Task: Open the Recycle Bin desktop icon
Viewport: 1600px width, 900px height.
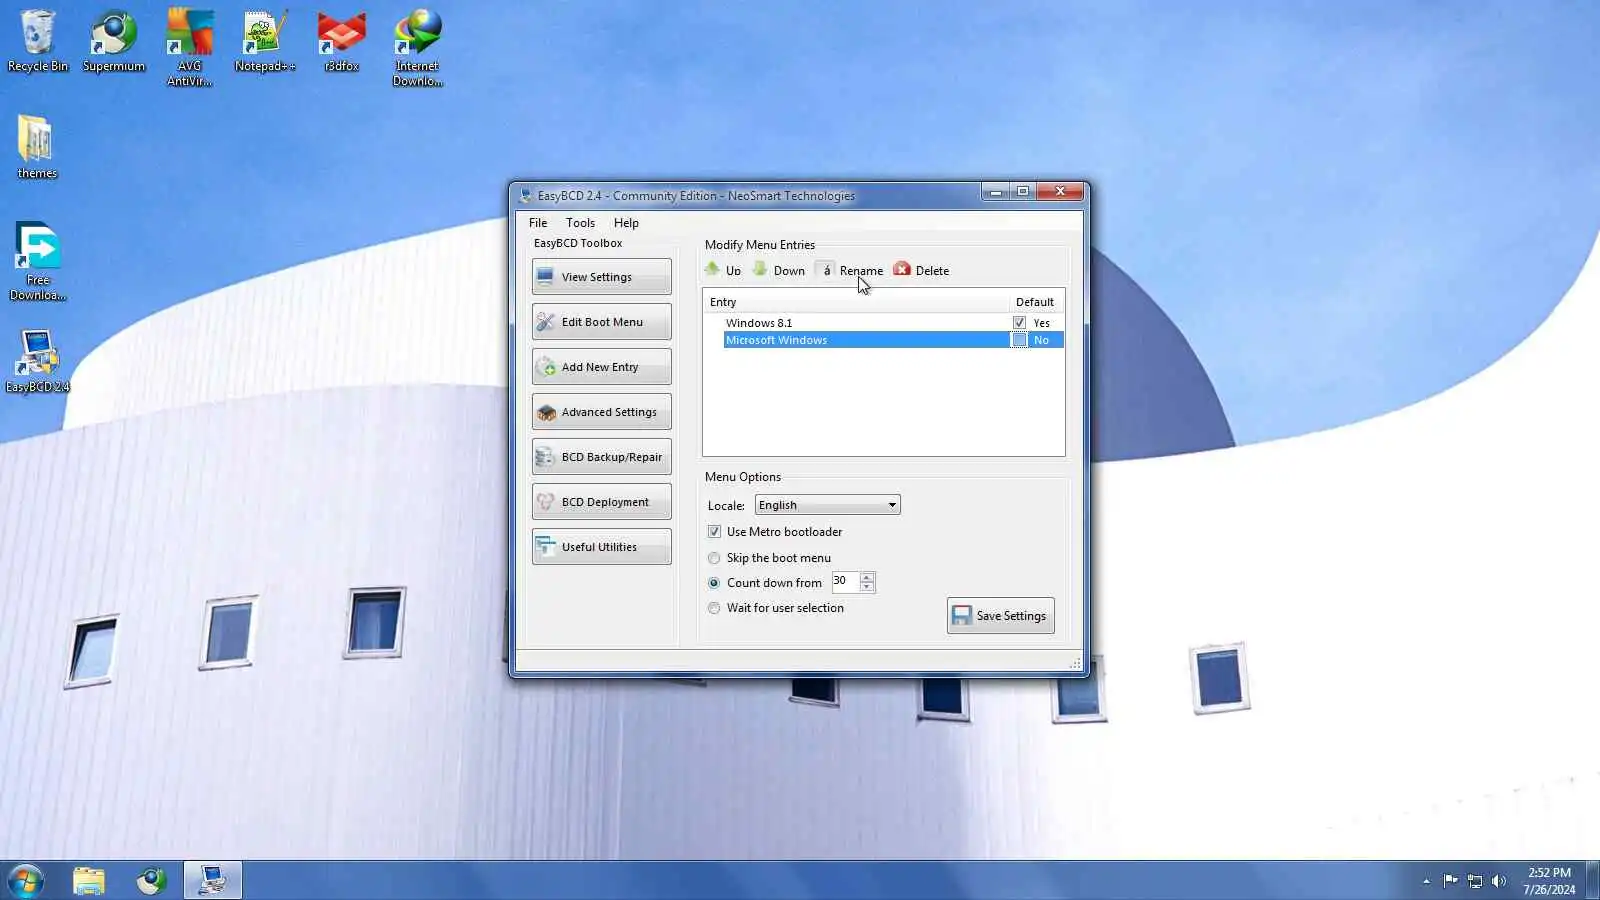Action: pos(38,41)
